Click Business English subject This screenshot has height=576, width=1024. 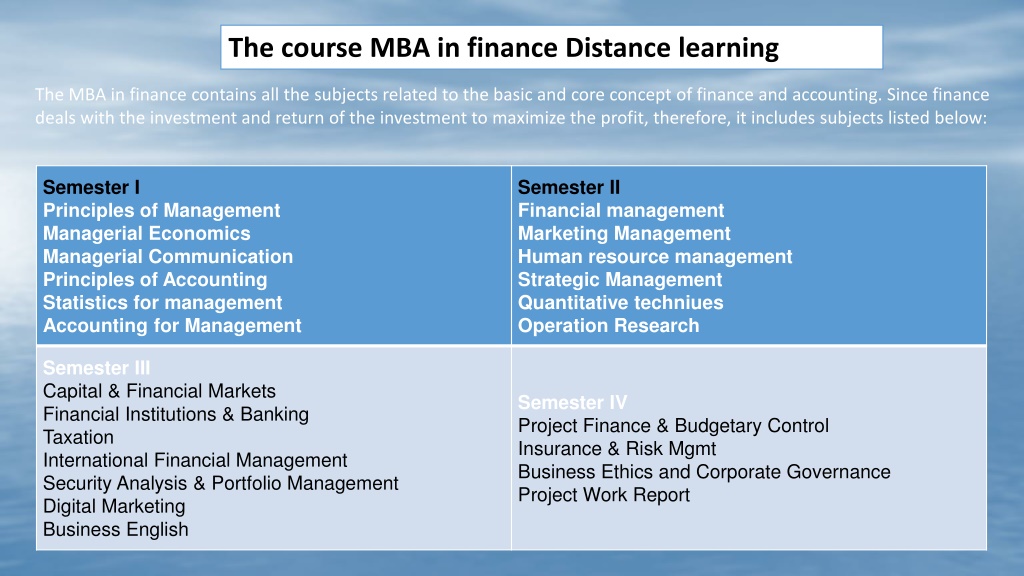pos(116,530)
